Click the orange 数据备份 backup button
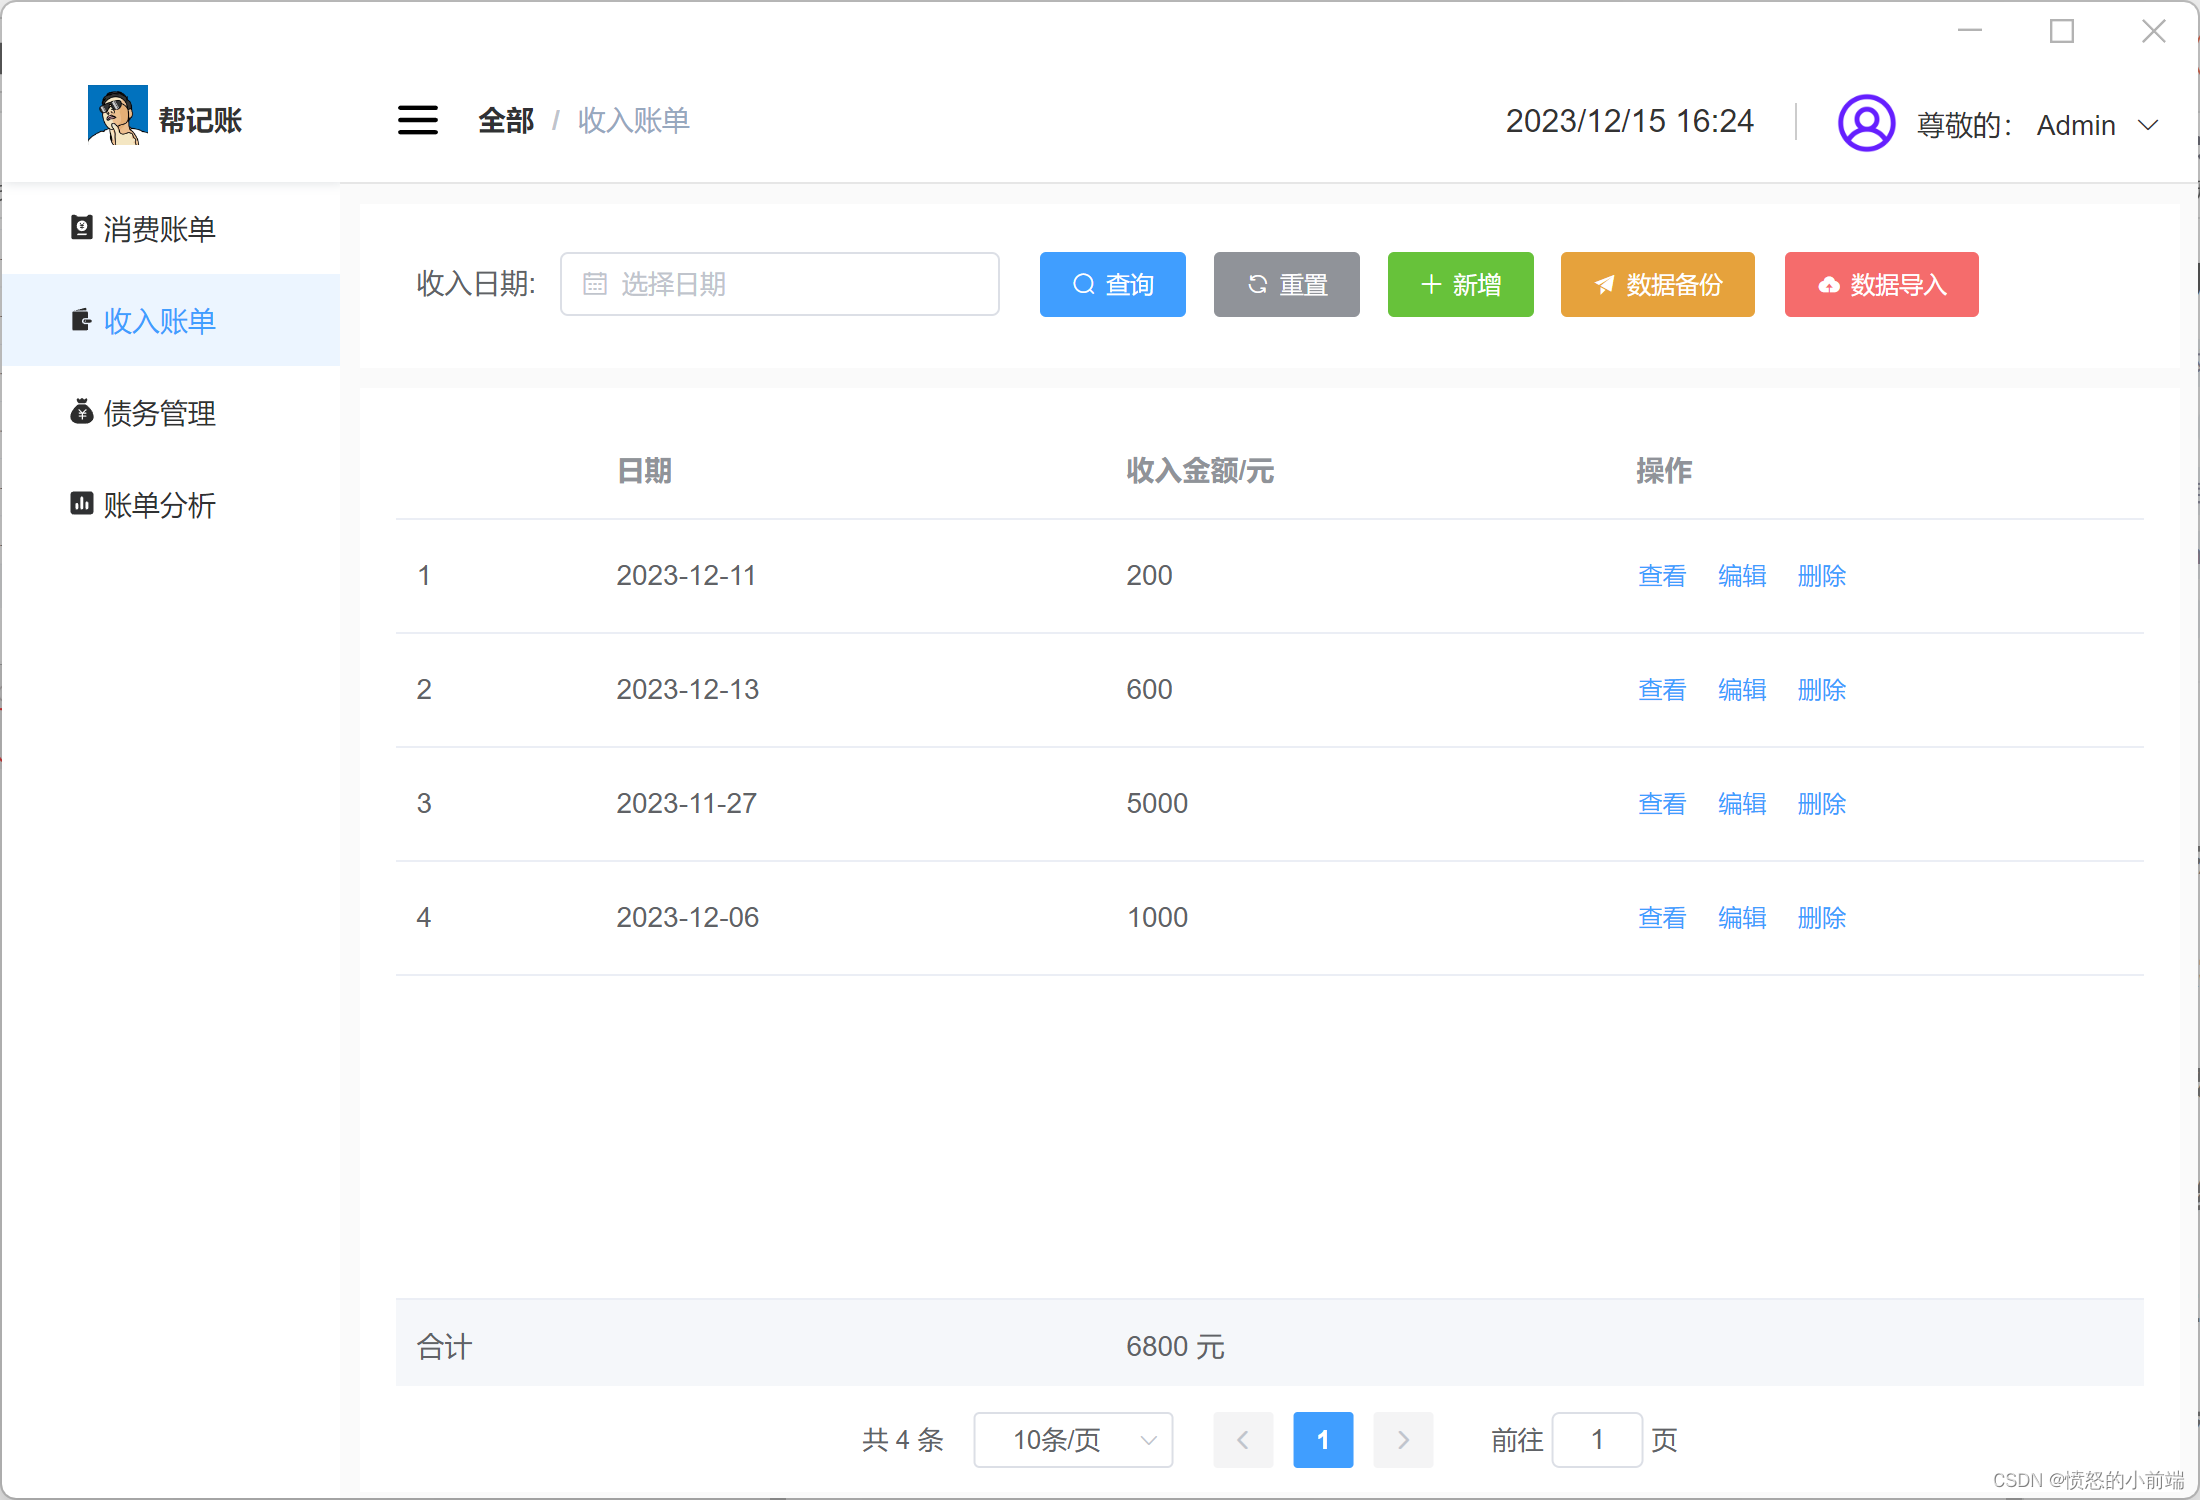The image size is (2200, 1500). (1658, 284)
